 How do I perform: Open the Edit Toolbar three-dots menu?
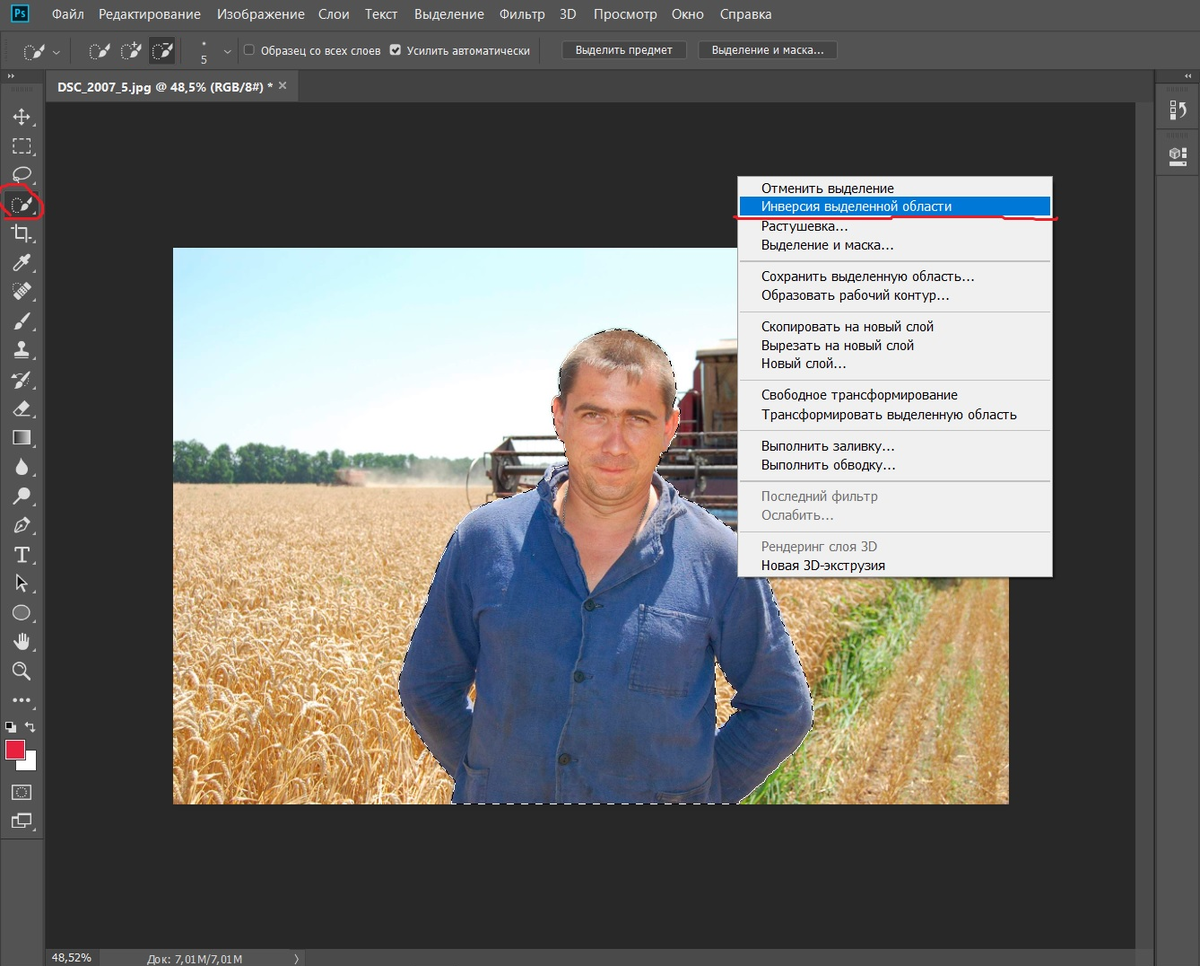click(21, 701)
